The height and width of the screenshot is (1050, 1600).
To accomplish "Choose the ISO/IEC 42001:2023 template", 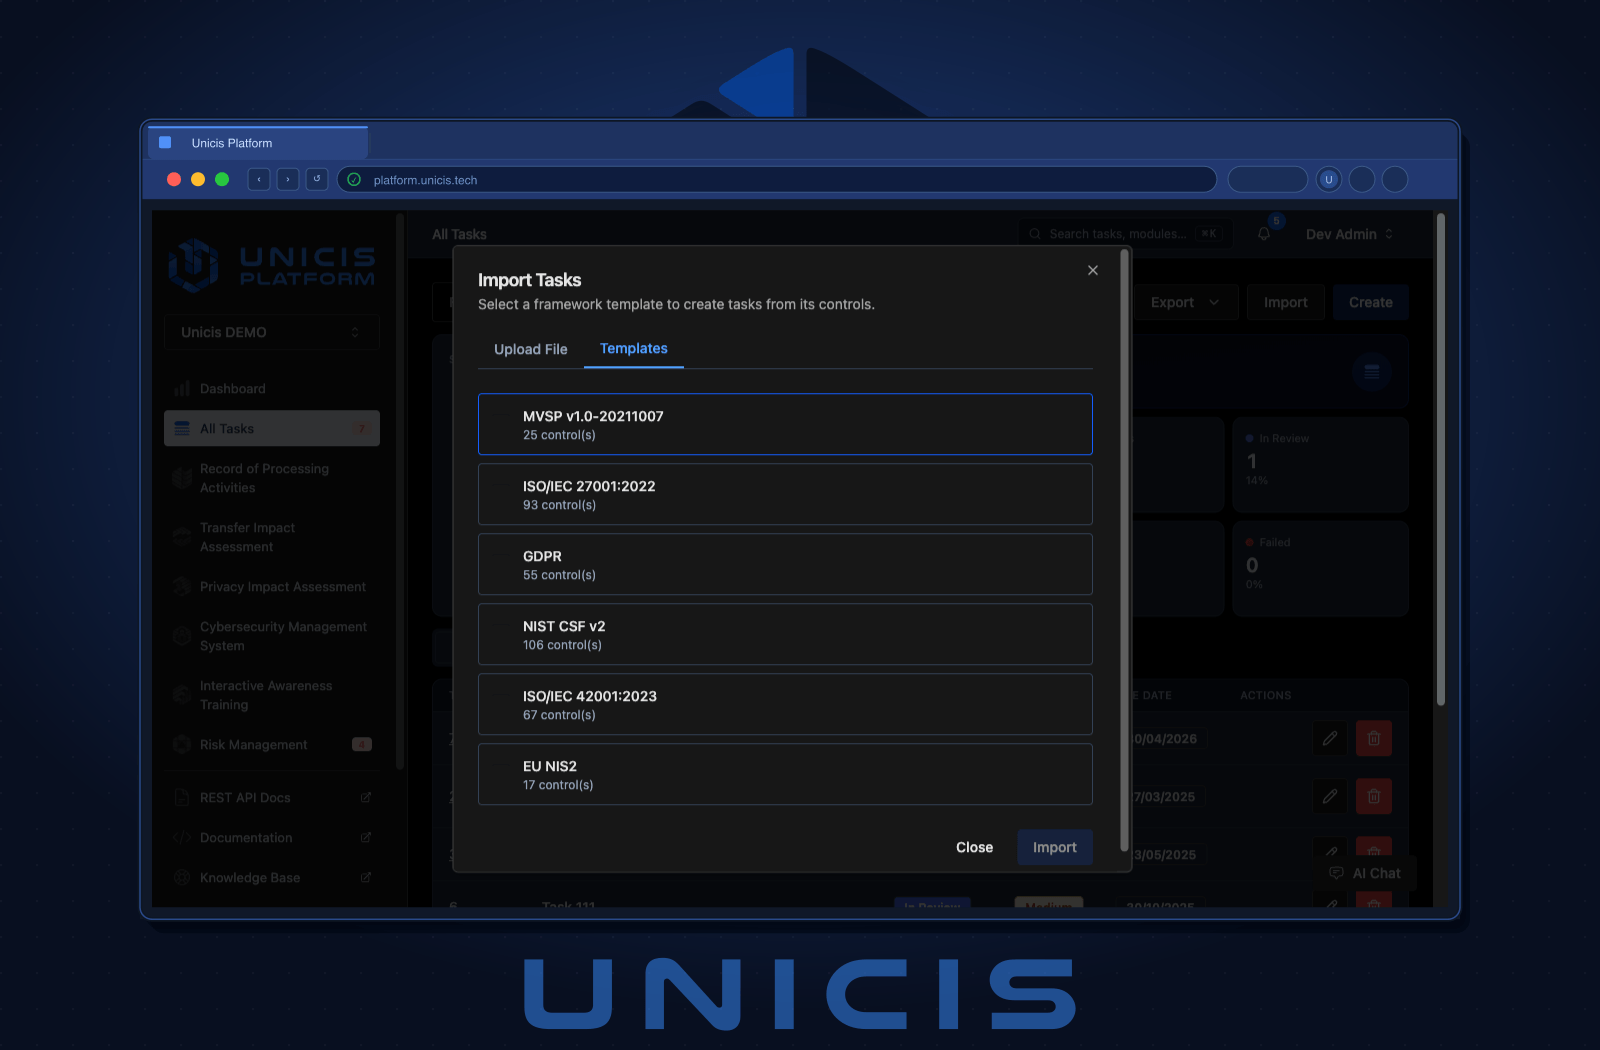I will tap(785, 704).
